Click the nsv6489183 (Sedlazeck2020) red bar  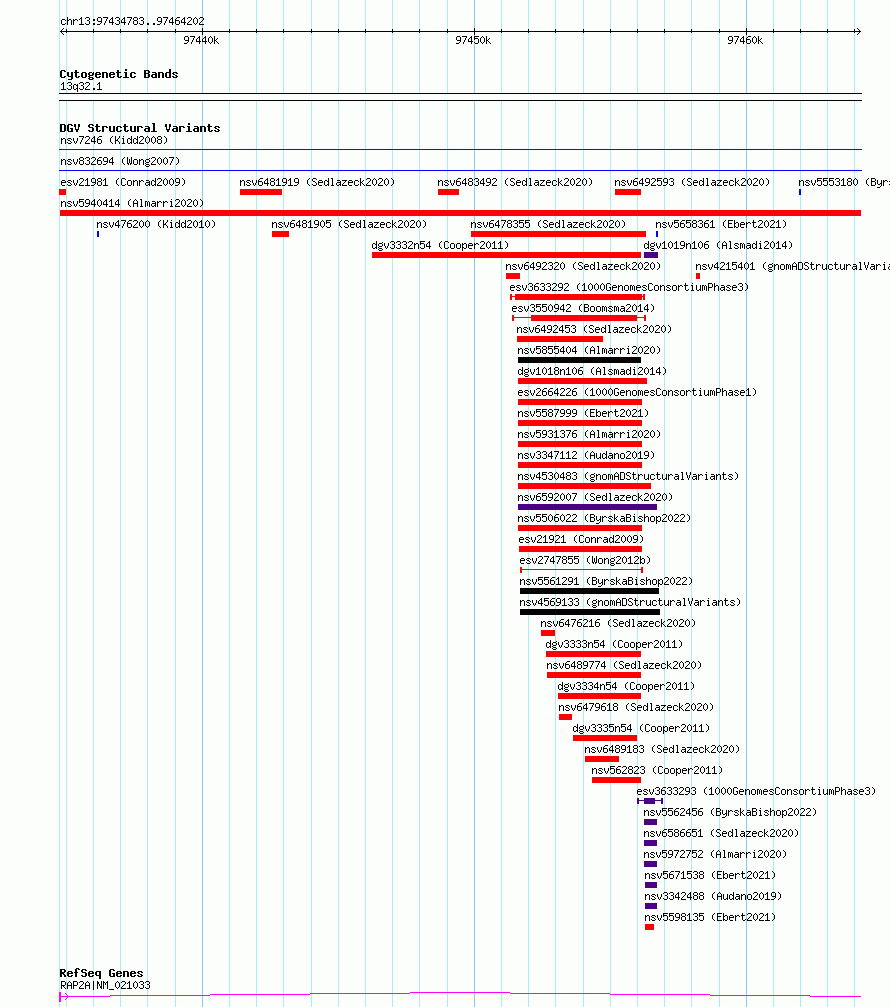coord(602,759)
